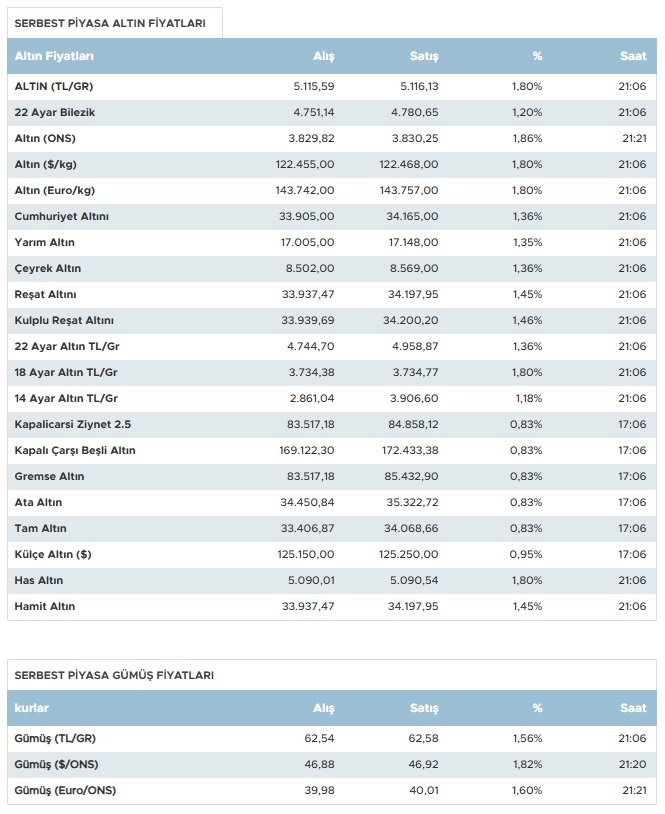This screenshot has width=665, height=814.
Task: Click the Gremse Altın row
Action: click(49, 476)
